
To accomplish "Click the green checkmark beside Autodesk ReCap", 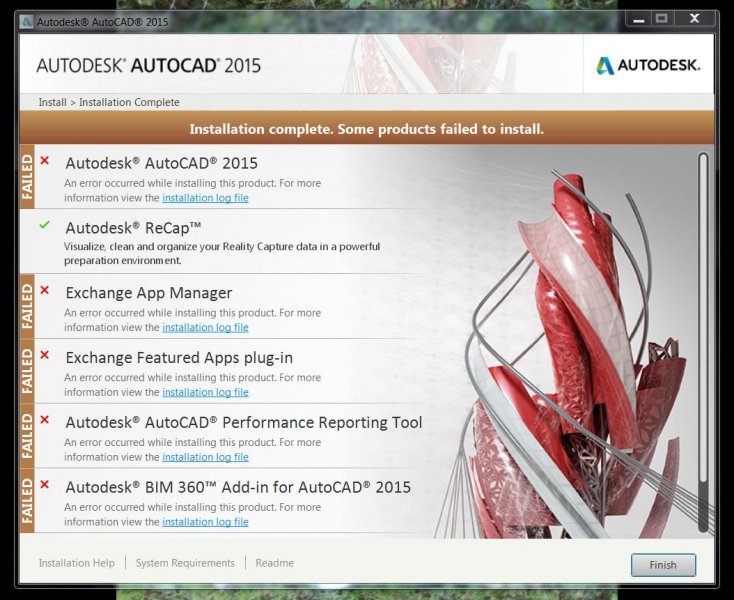I will pyautogui.click(x=44, y=225).
